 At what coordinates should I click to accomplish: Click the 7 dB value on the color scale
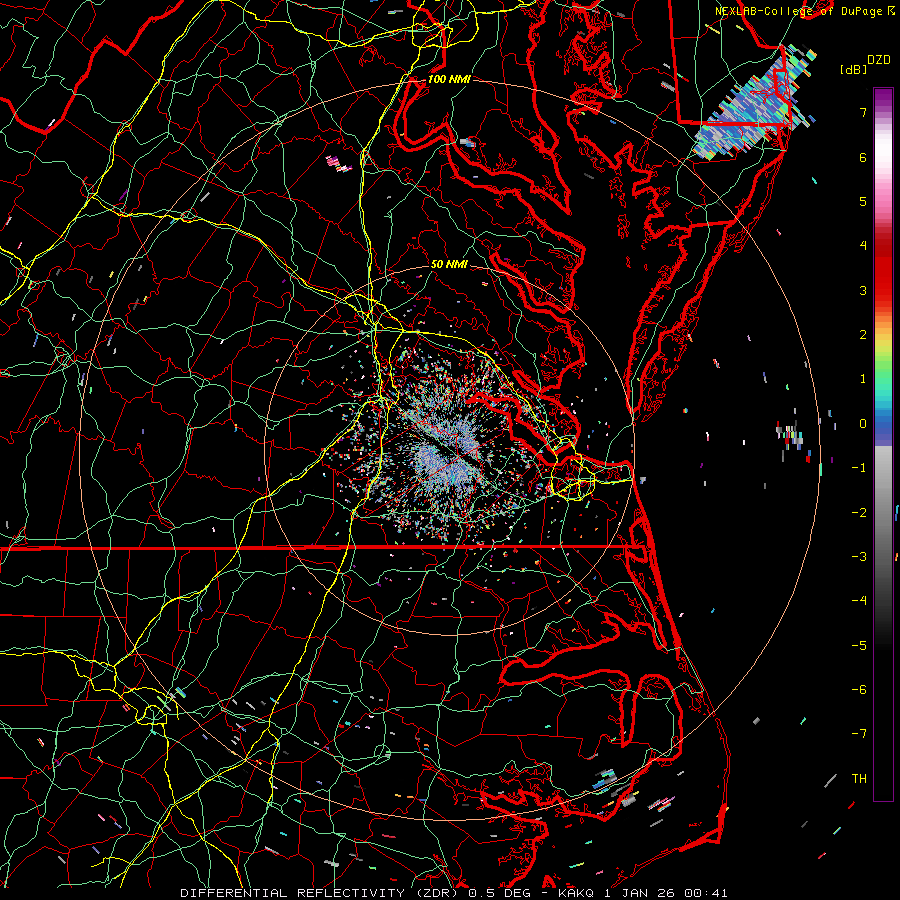click(x=863, y=112)
